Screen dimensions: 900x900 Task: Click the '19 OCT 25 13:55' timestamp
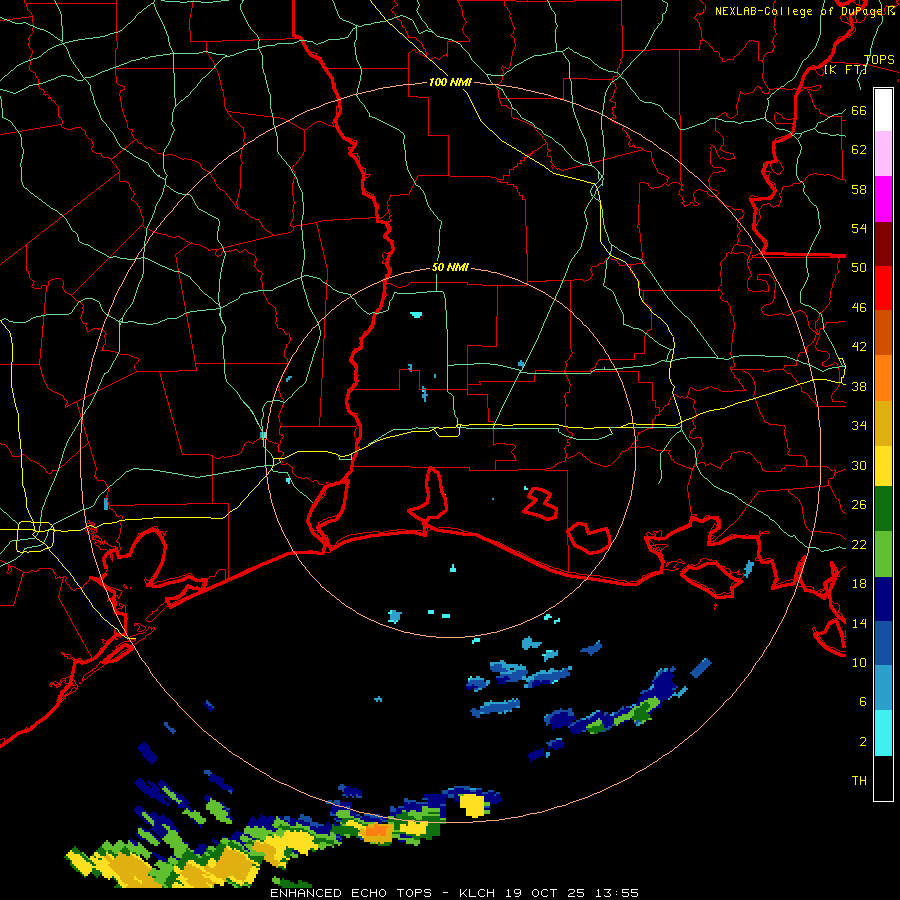pyautogui.click(x=572, y=893)
